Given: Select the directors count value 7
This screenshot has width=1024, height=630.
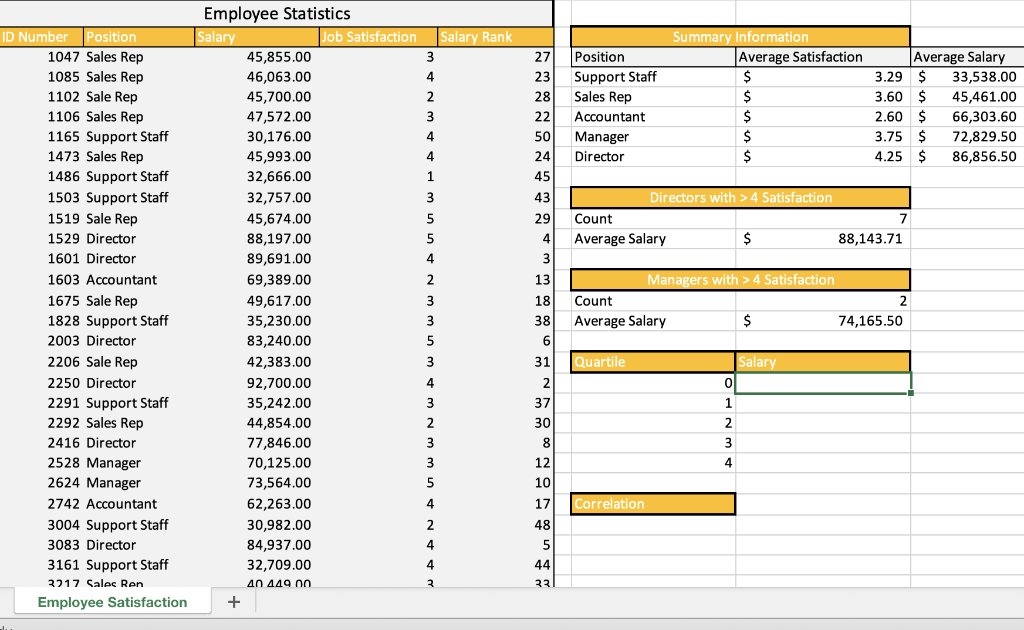Looking at the screenshot, I should pyautogui.click(x=823, y=219).
